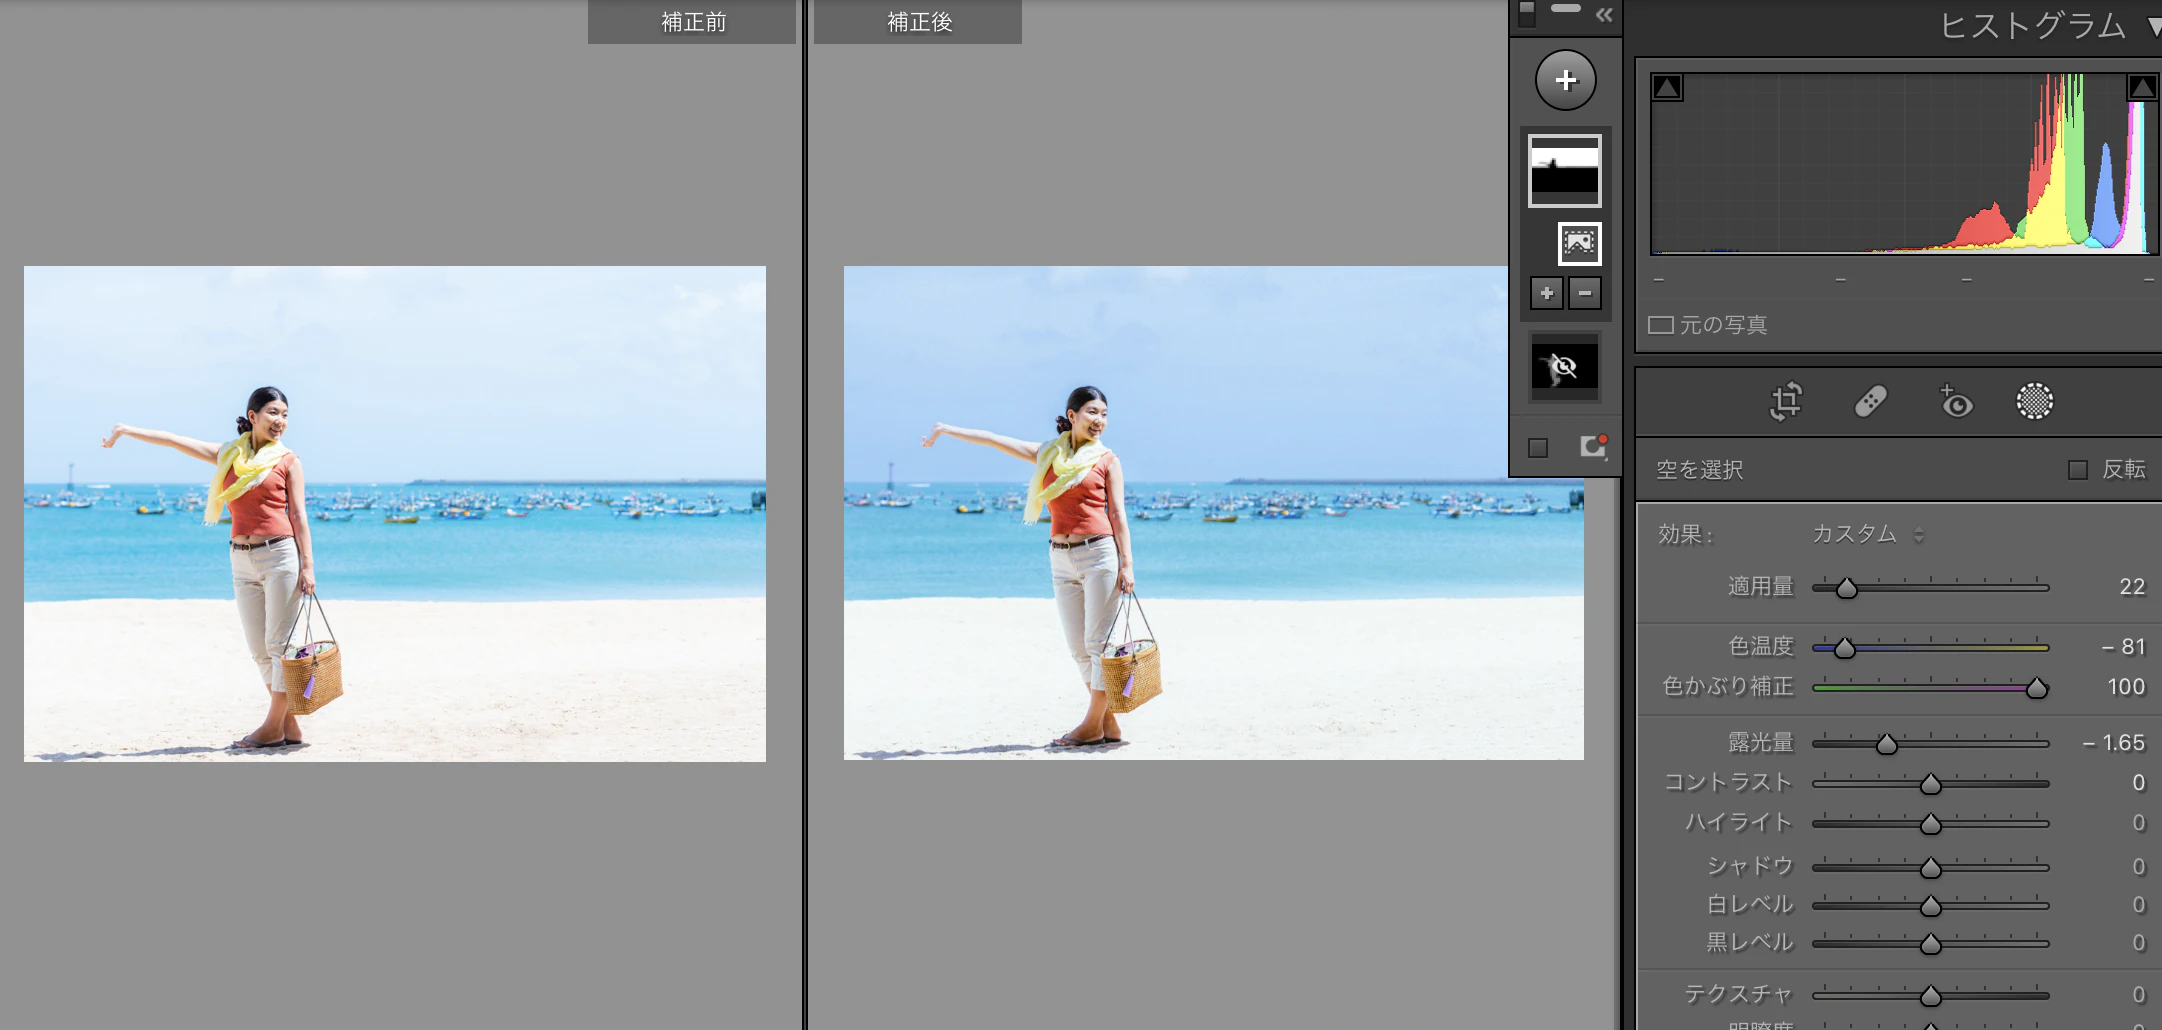
Task: Select the Healing bandage tool
Action: point(1870,402)
